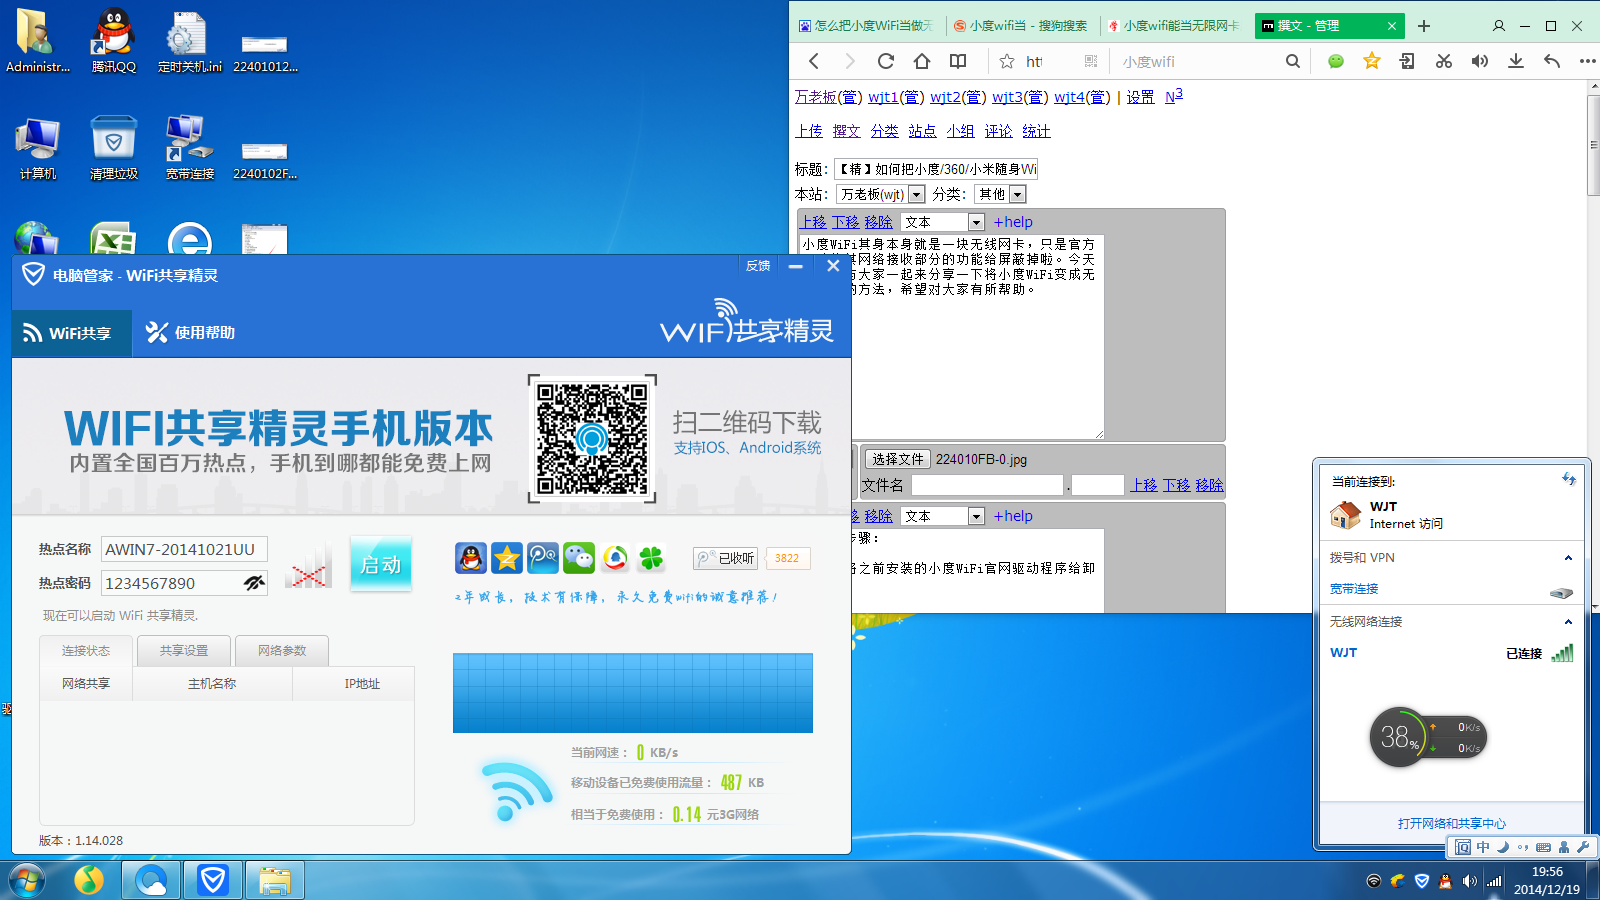Viewport: 1600px width, 900px height.
Task: Refresh network list icon in flyout
Action: pyautogui.click(x=1568, y=479)
